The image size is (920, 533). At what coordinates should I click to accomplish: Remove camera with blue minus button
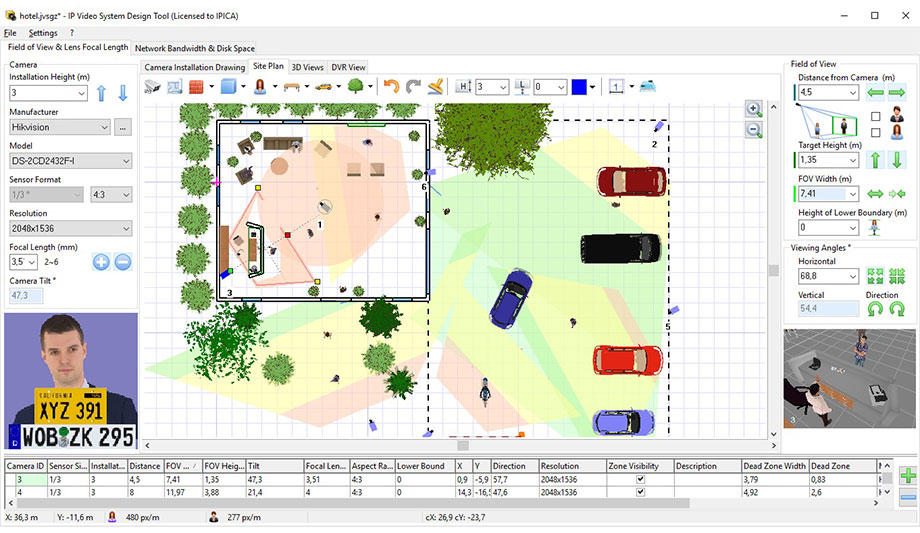pyautogui.click(x=908, y=498)
